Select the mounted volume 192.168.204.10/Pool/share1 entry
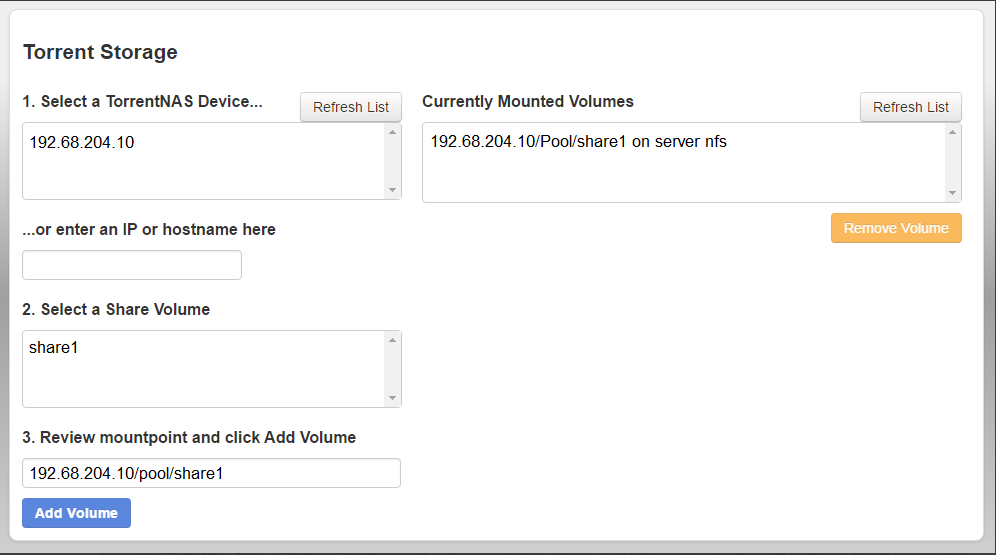 (578, 142)
